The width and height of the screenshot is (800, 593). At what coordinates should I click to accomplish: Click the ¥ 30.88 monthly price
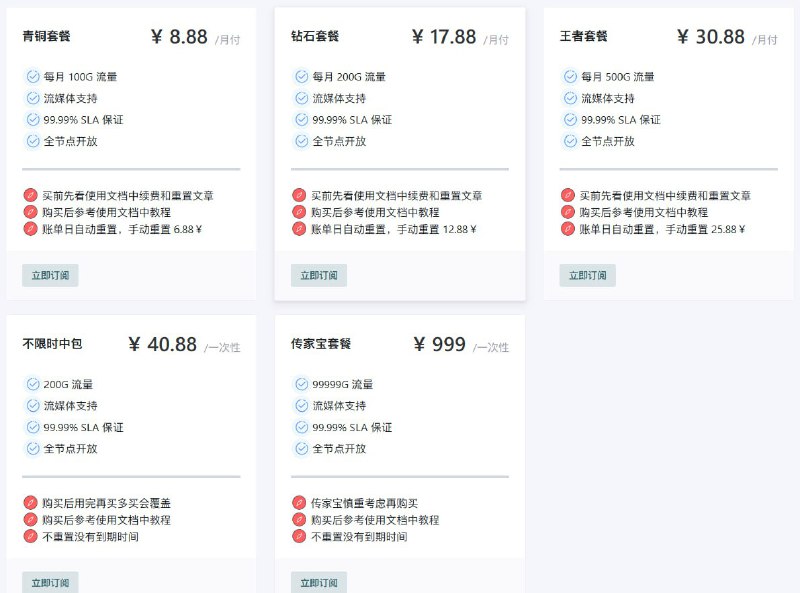(x=711, y=37)
